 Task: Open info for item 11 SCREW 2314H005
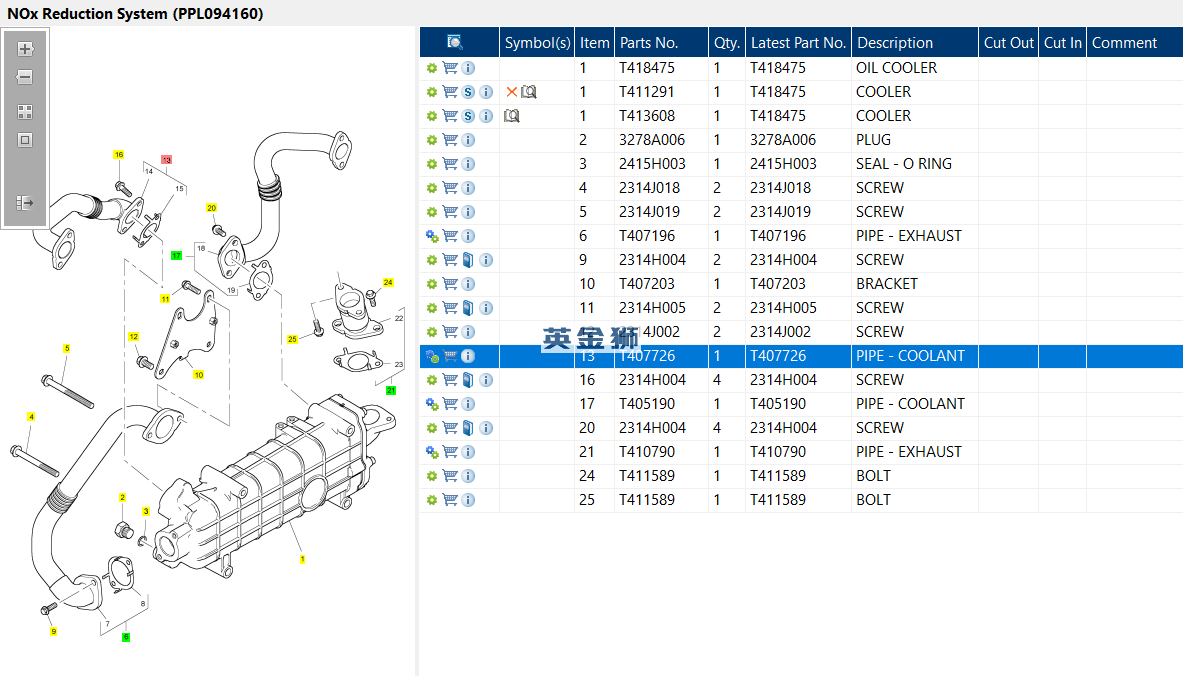(487, 308)
